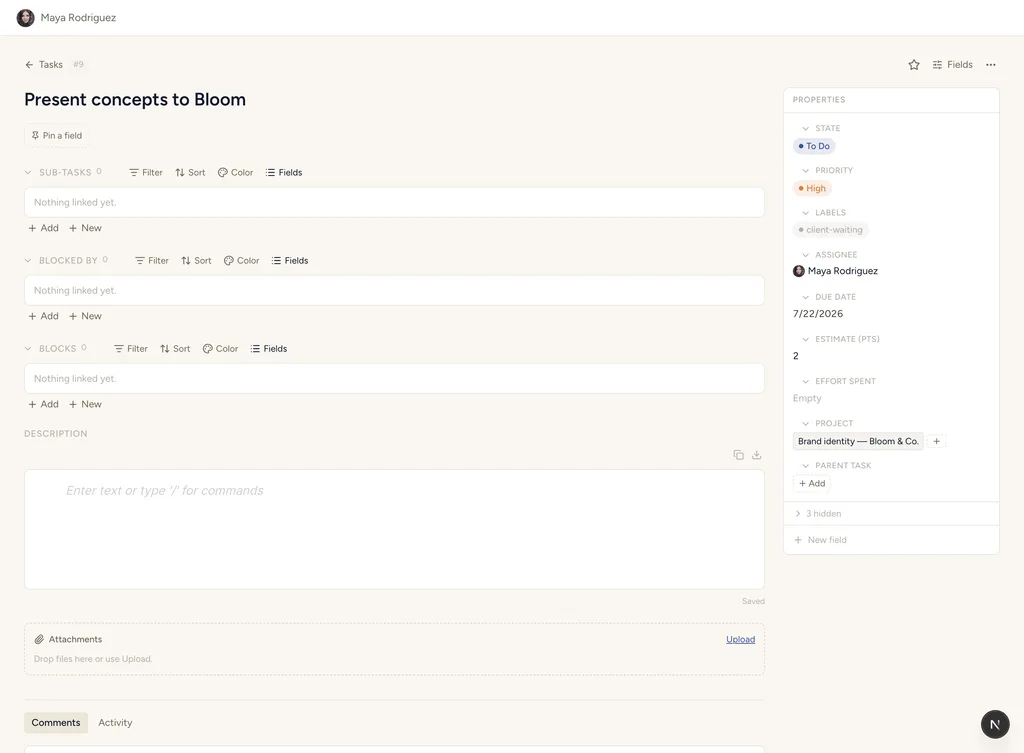Image resolution: width=1024 pixels, height=753 pixels.
Task: Open the round N floating button
Action: tap(995, 724)
